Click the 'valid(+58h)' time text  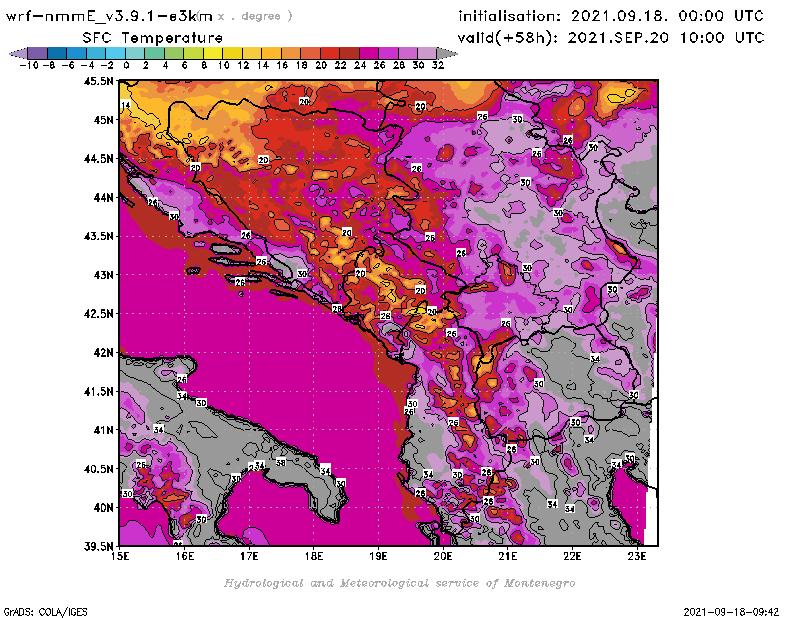[x=611, y=37]
